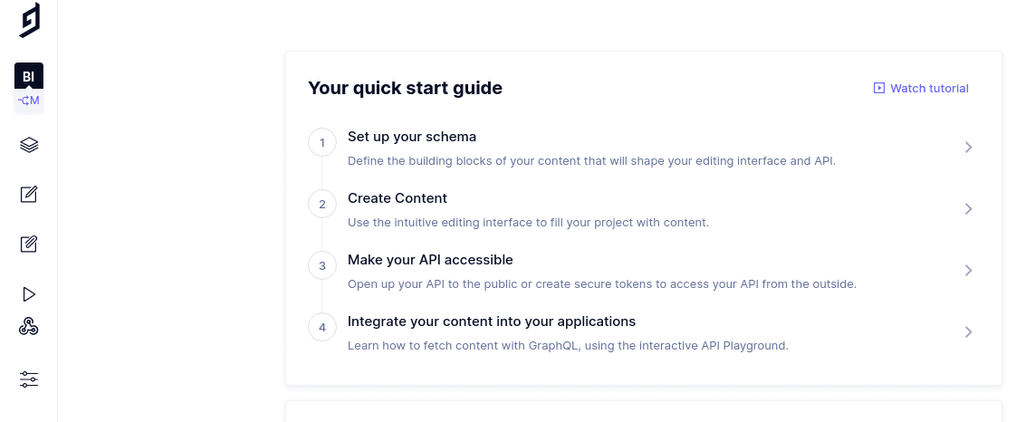Open the Set up your schema title
1024x422 pixels.
[411, 136]
